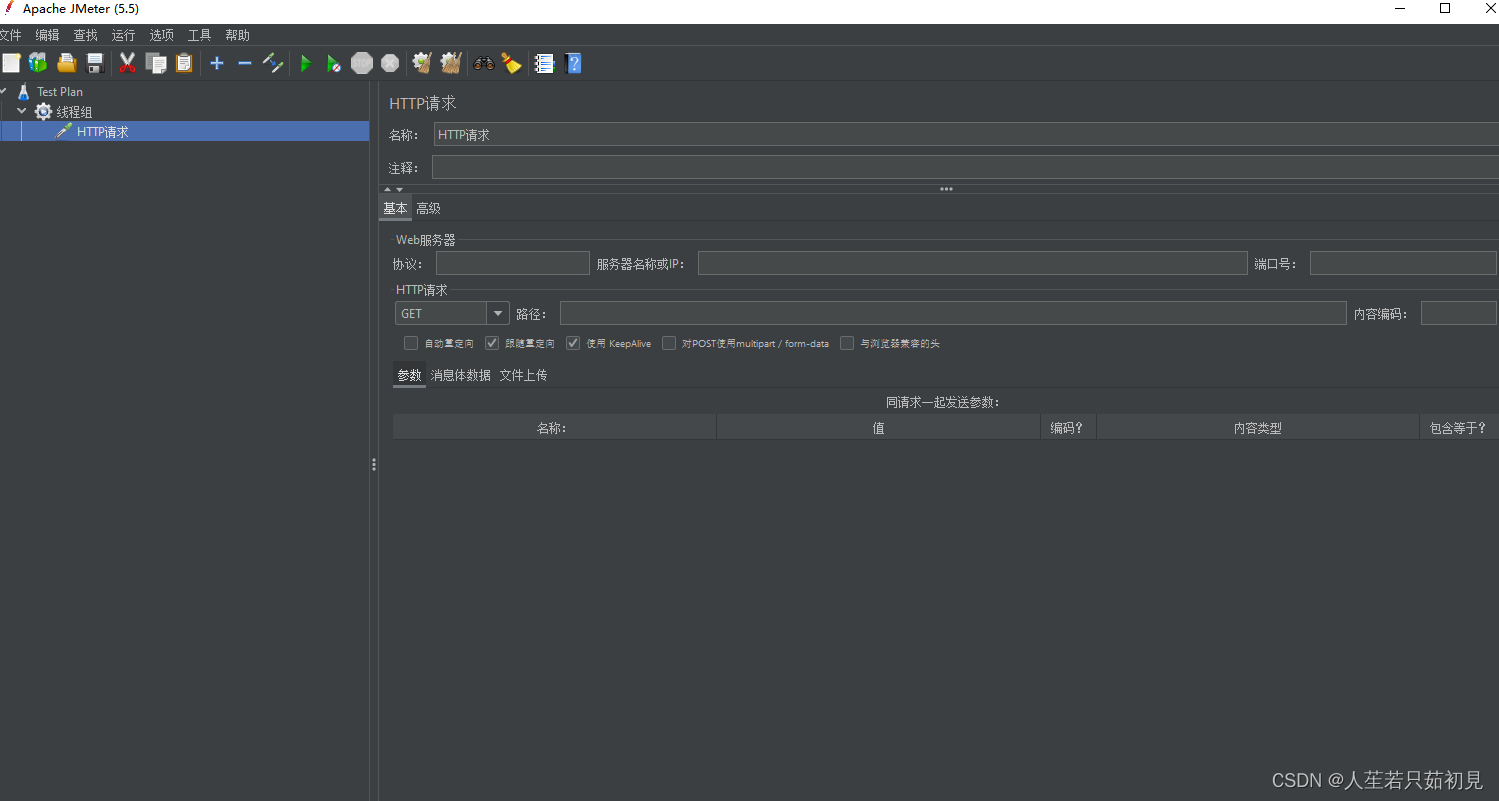Select the 文件上传 tab

[x=523, y=375]
